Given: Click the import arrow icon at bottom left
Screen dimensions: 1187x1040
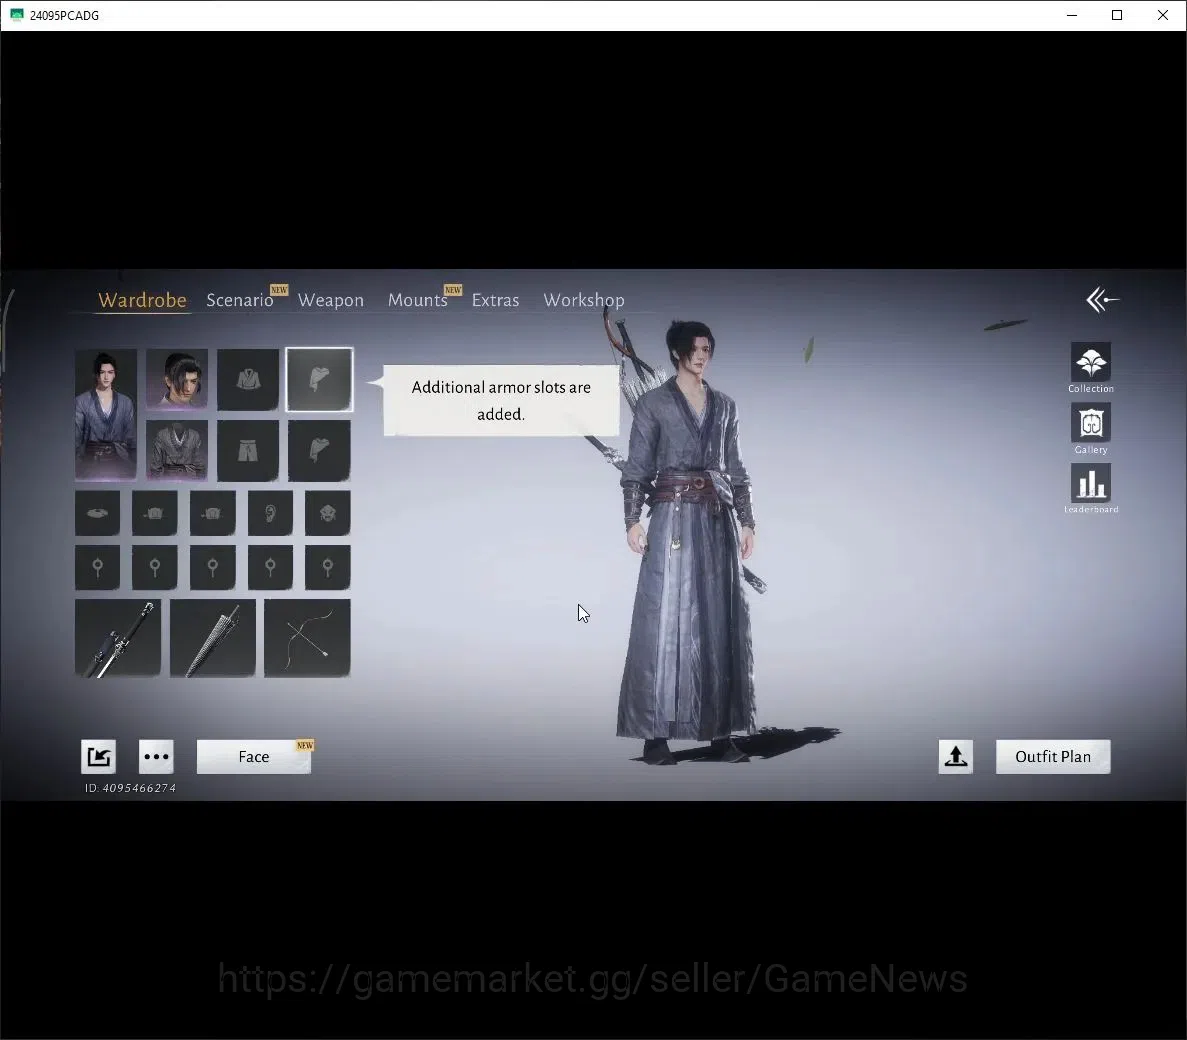Looking at the screenshot, I should point(98,756).
